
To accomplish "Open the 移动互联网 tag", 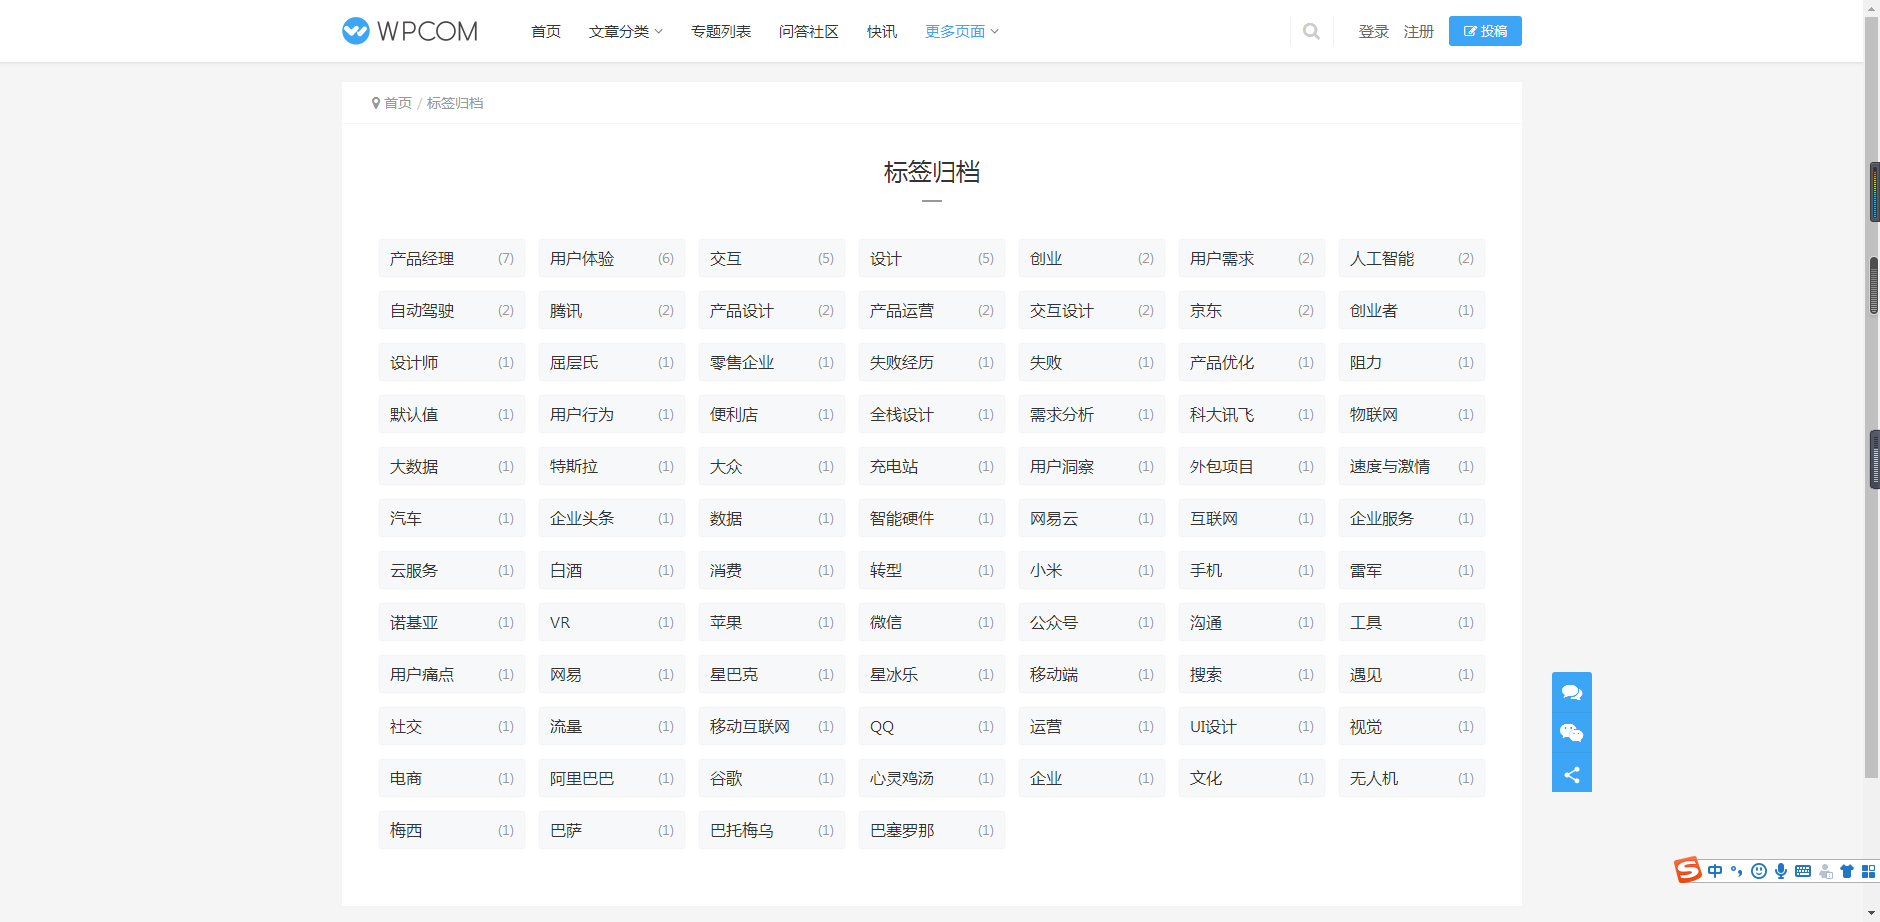I will click(772, 726).
